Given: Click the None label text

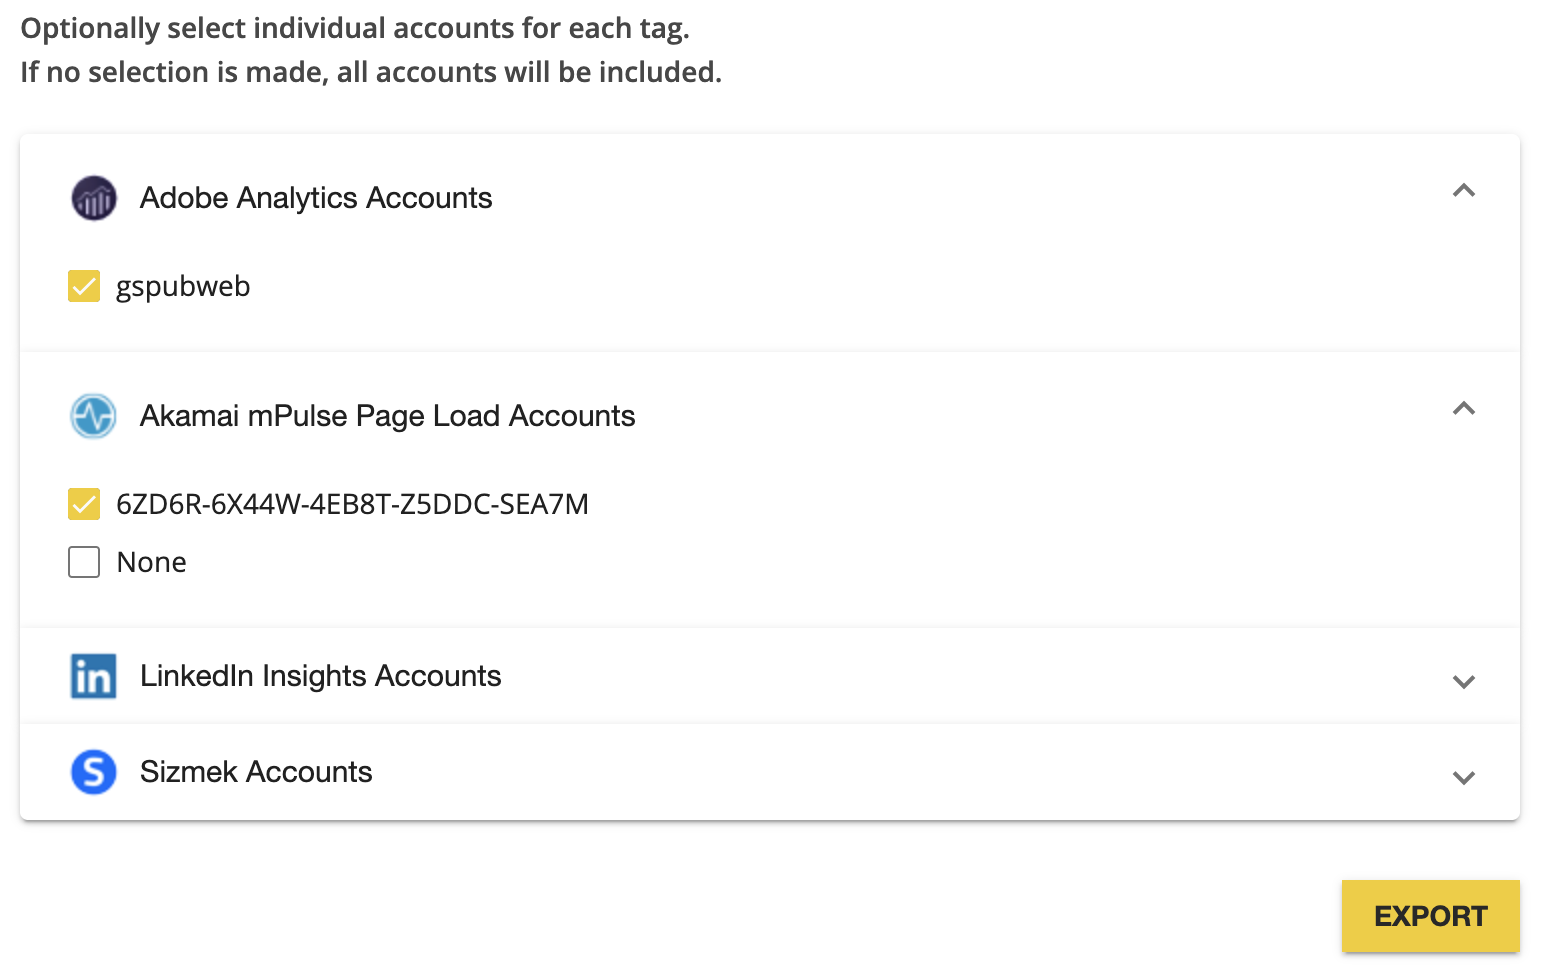Looking at the screenshot, I should [152, 562].
